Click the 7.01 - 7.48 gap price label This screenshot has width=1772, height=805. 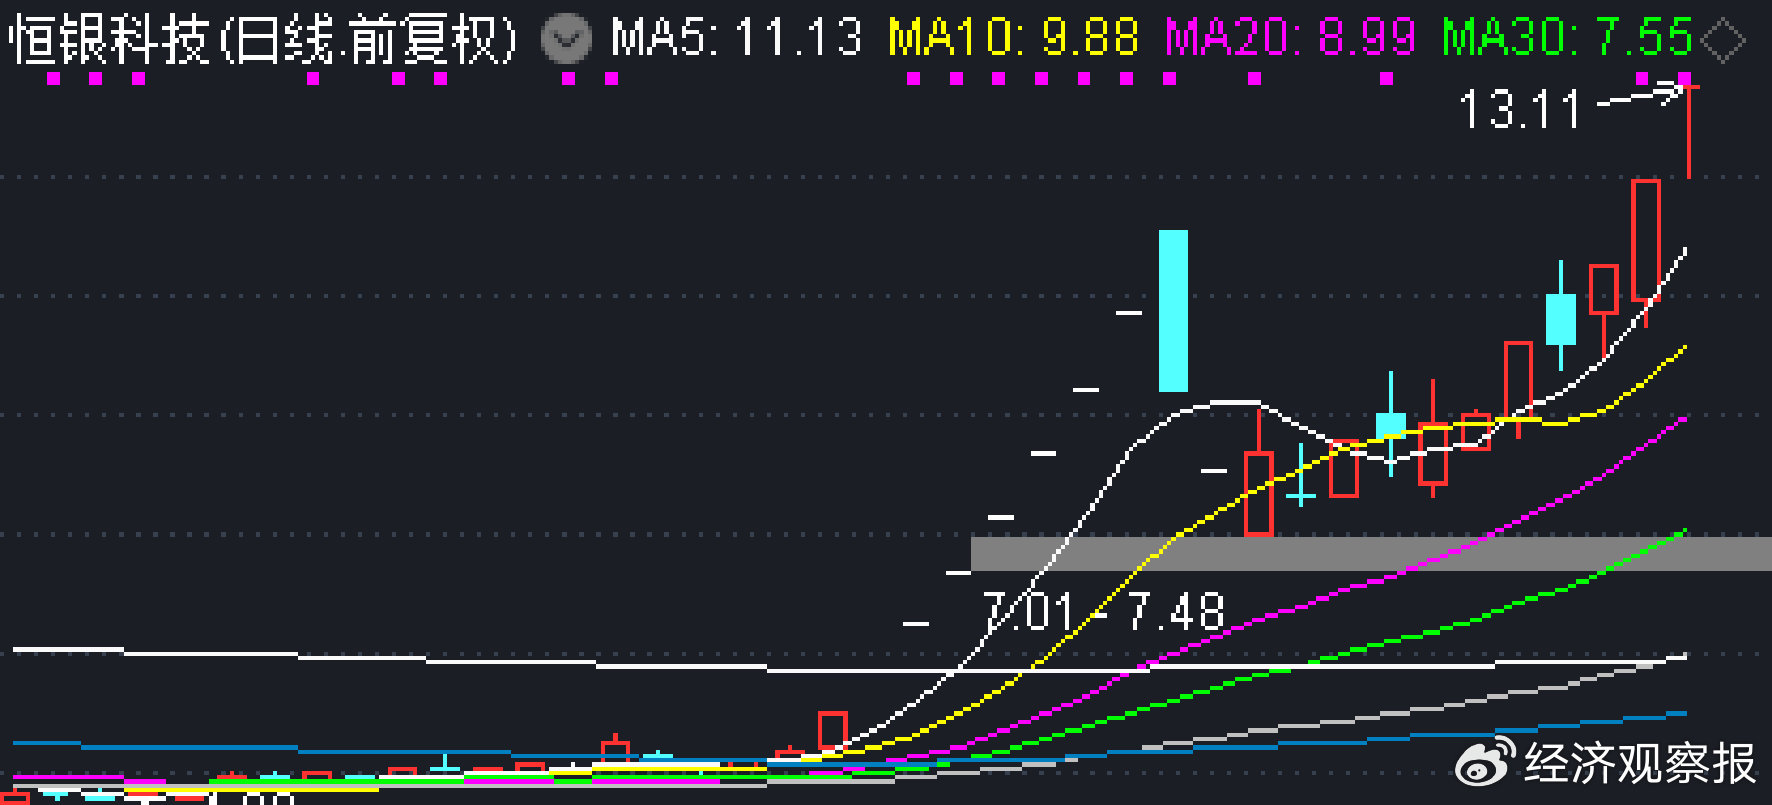coord(1103,611)
